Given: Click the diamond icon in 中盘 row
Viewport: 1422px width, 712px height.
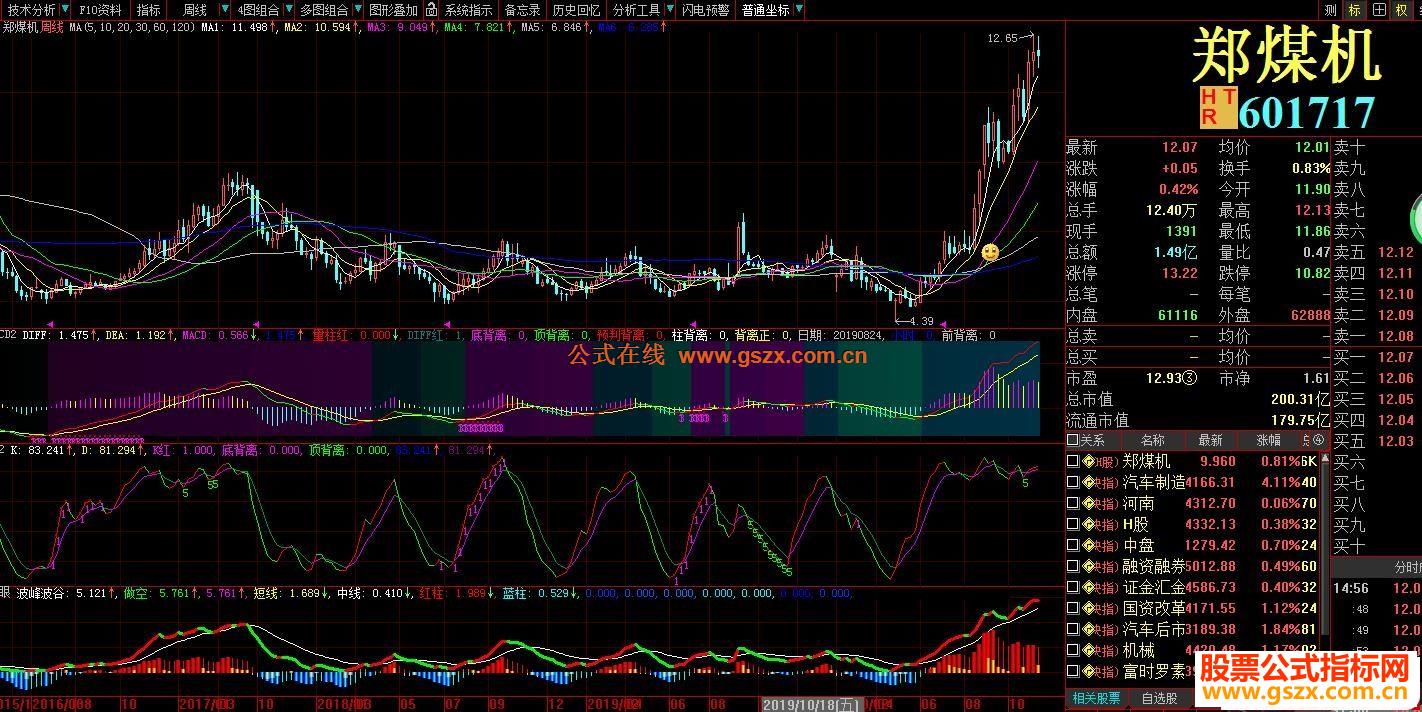Looking at the screenshot, I should (x=1088, y=546).
